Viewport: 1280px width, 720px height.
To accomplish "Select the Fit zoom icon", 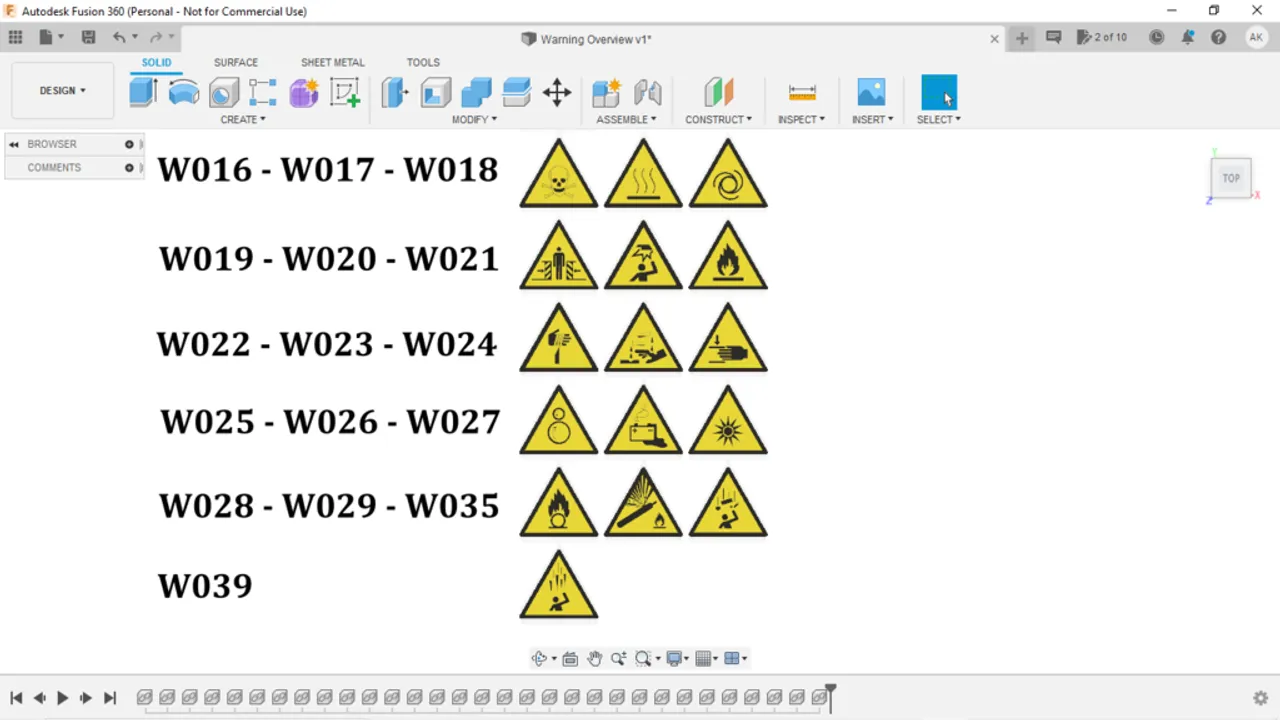I will click(x=643, y=658).
